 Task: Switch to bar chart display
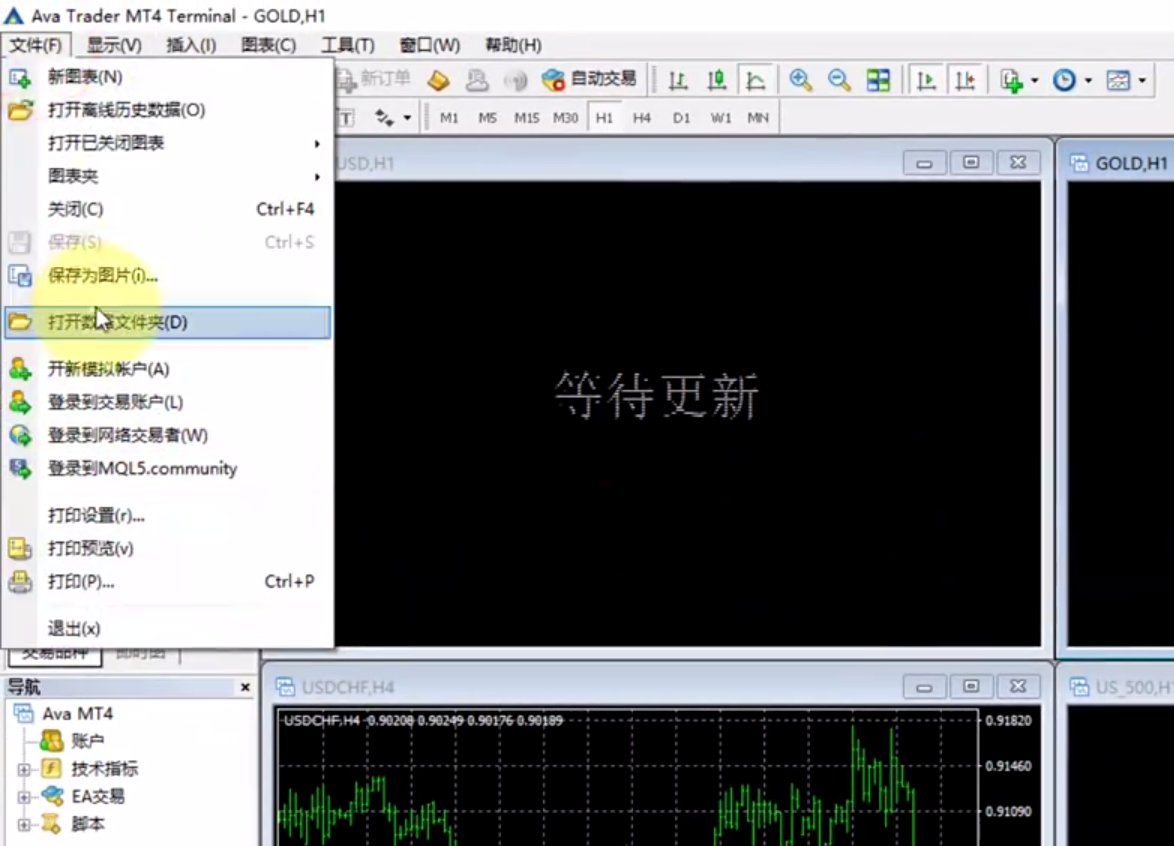pos(678,80)
